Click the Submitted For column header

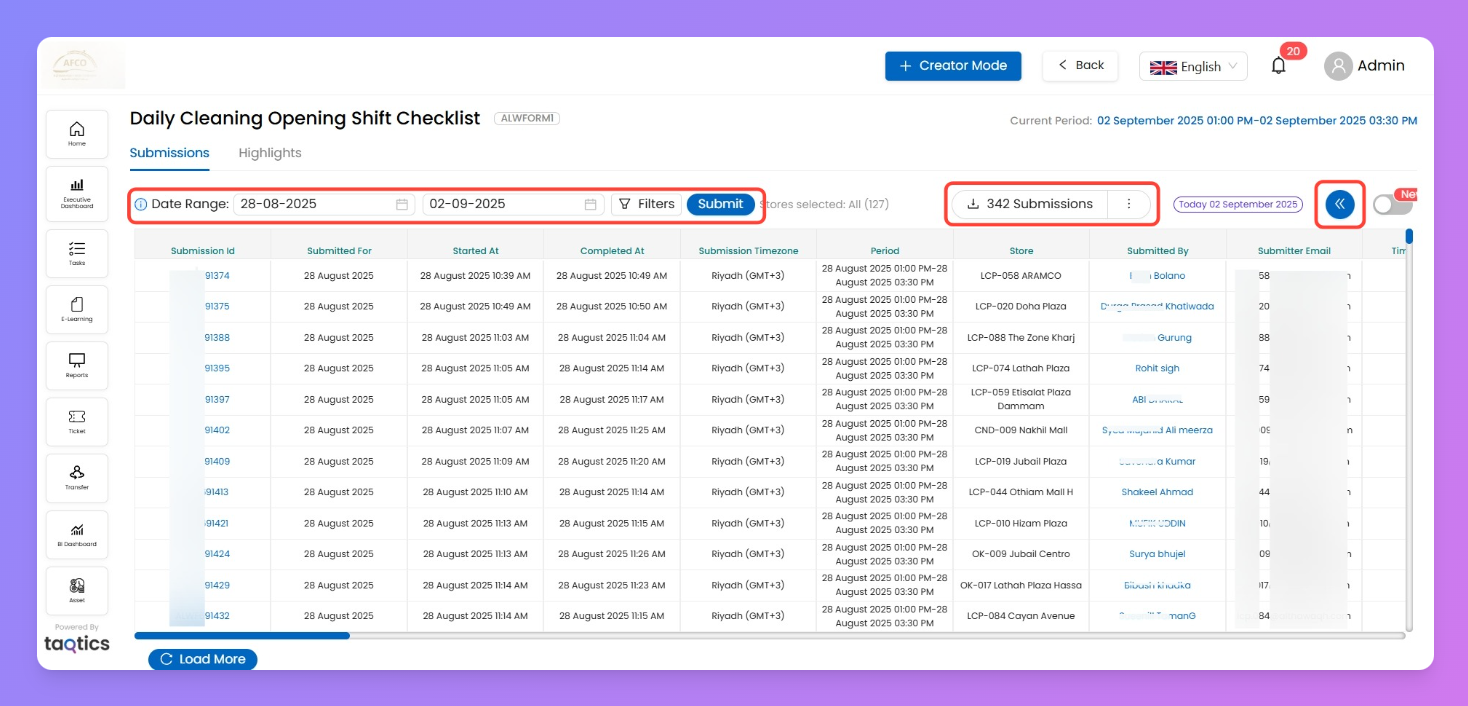pos(339,251)
